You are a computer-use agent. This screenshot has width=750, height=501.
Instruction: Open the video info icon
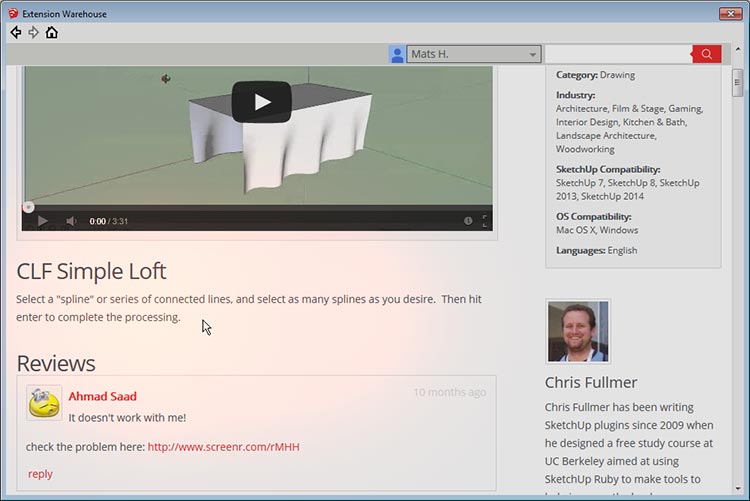pyautogui.click(x=468, y=221)
